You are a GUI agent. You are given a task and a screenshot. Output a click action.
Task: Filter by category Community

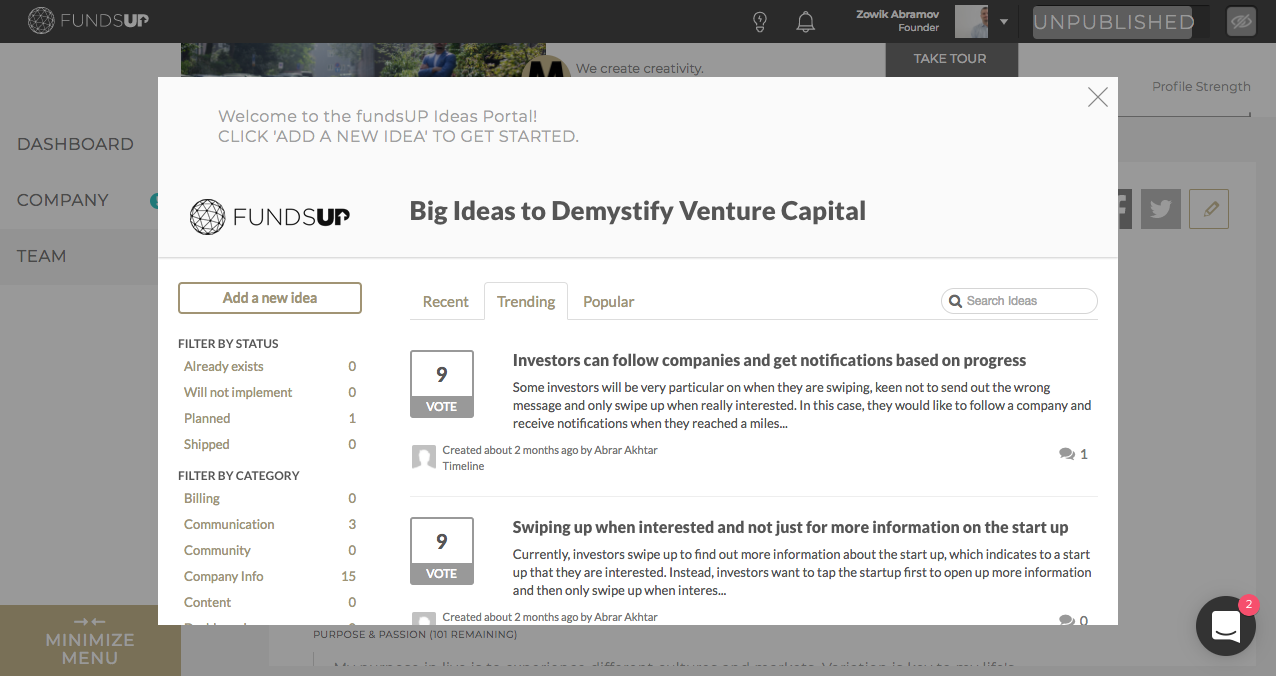pos(217,551)
